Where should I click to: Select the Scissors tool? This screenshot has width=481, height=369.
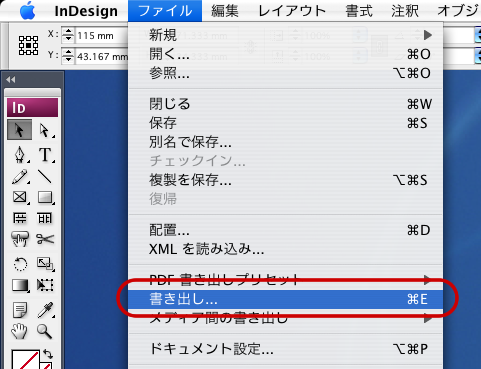click(45, 239)
